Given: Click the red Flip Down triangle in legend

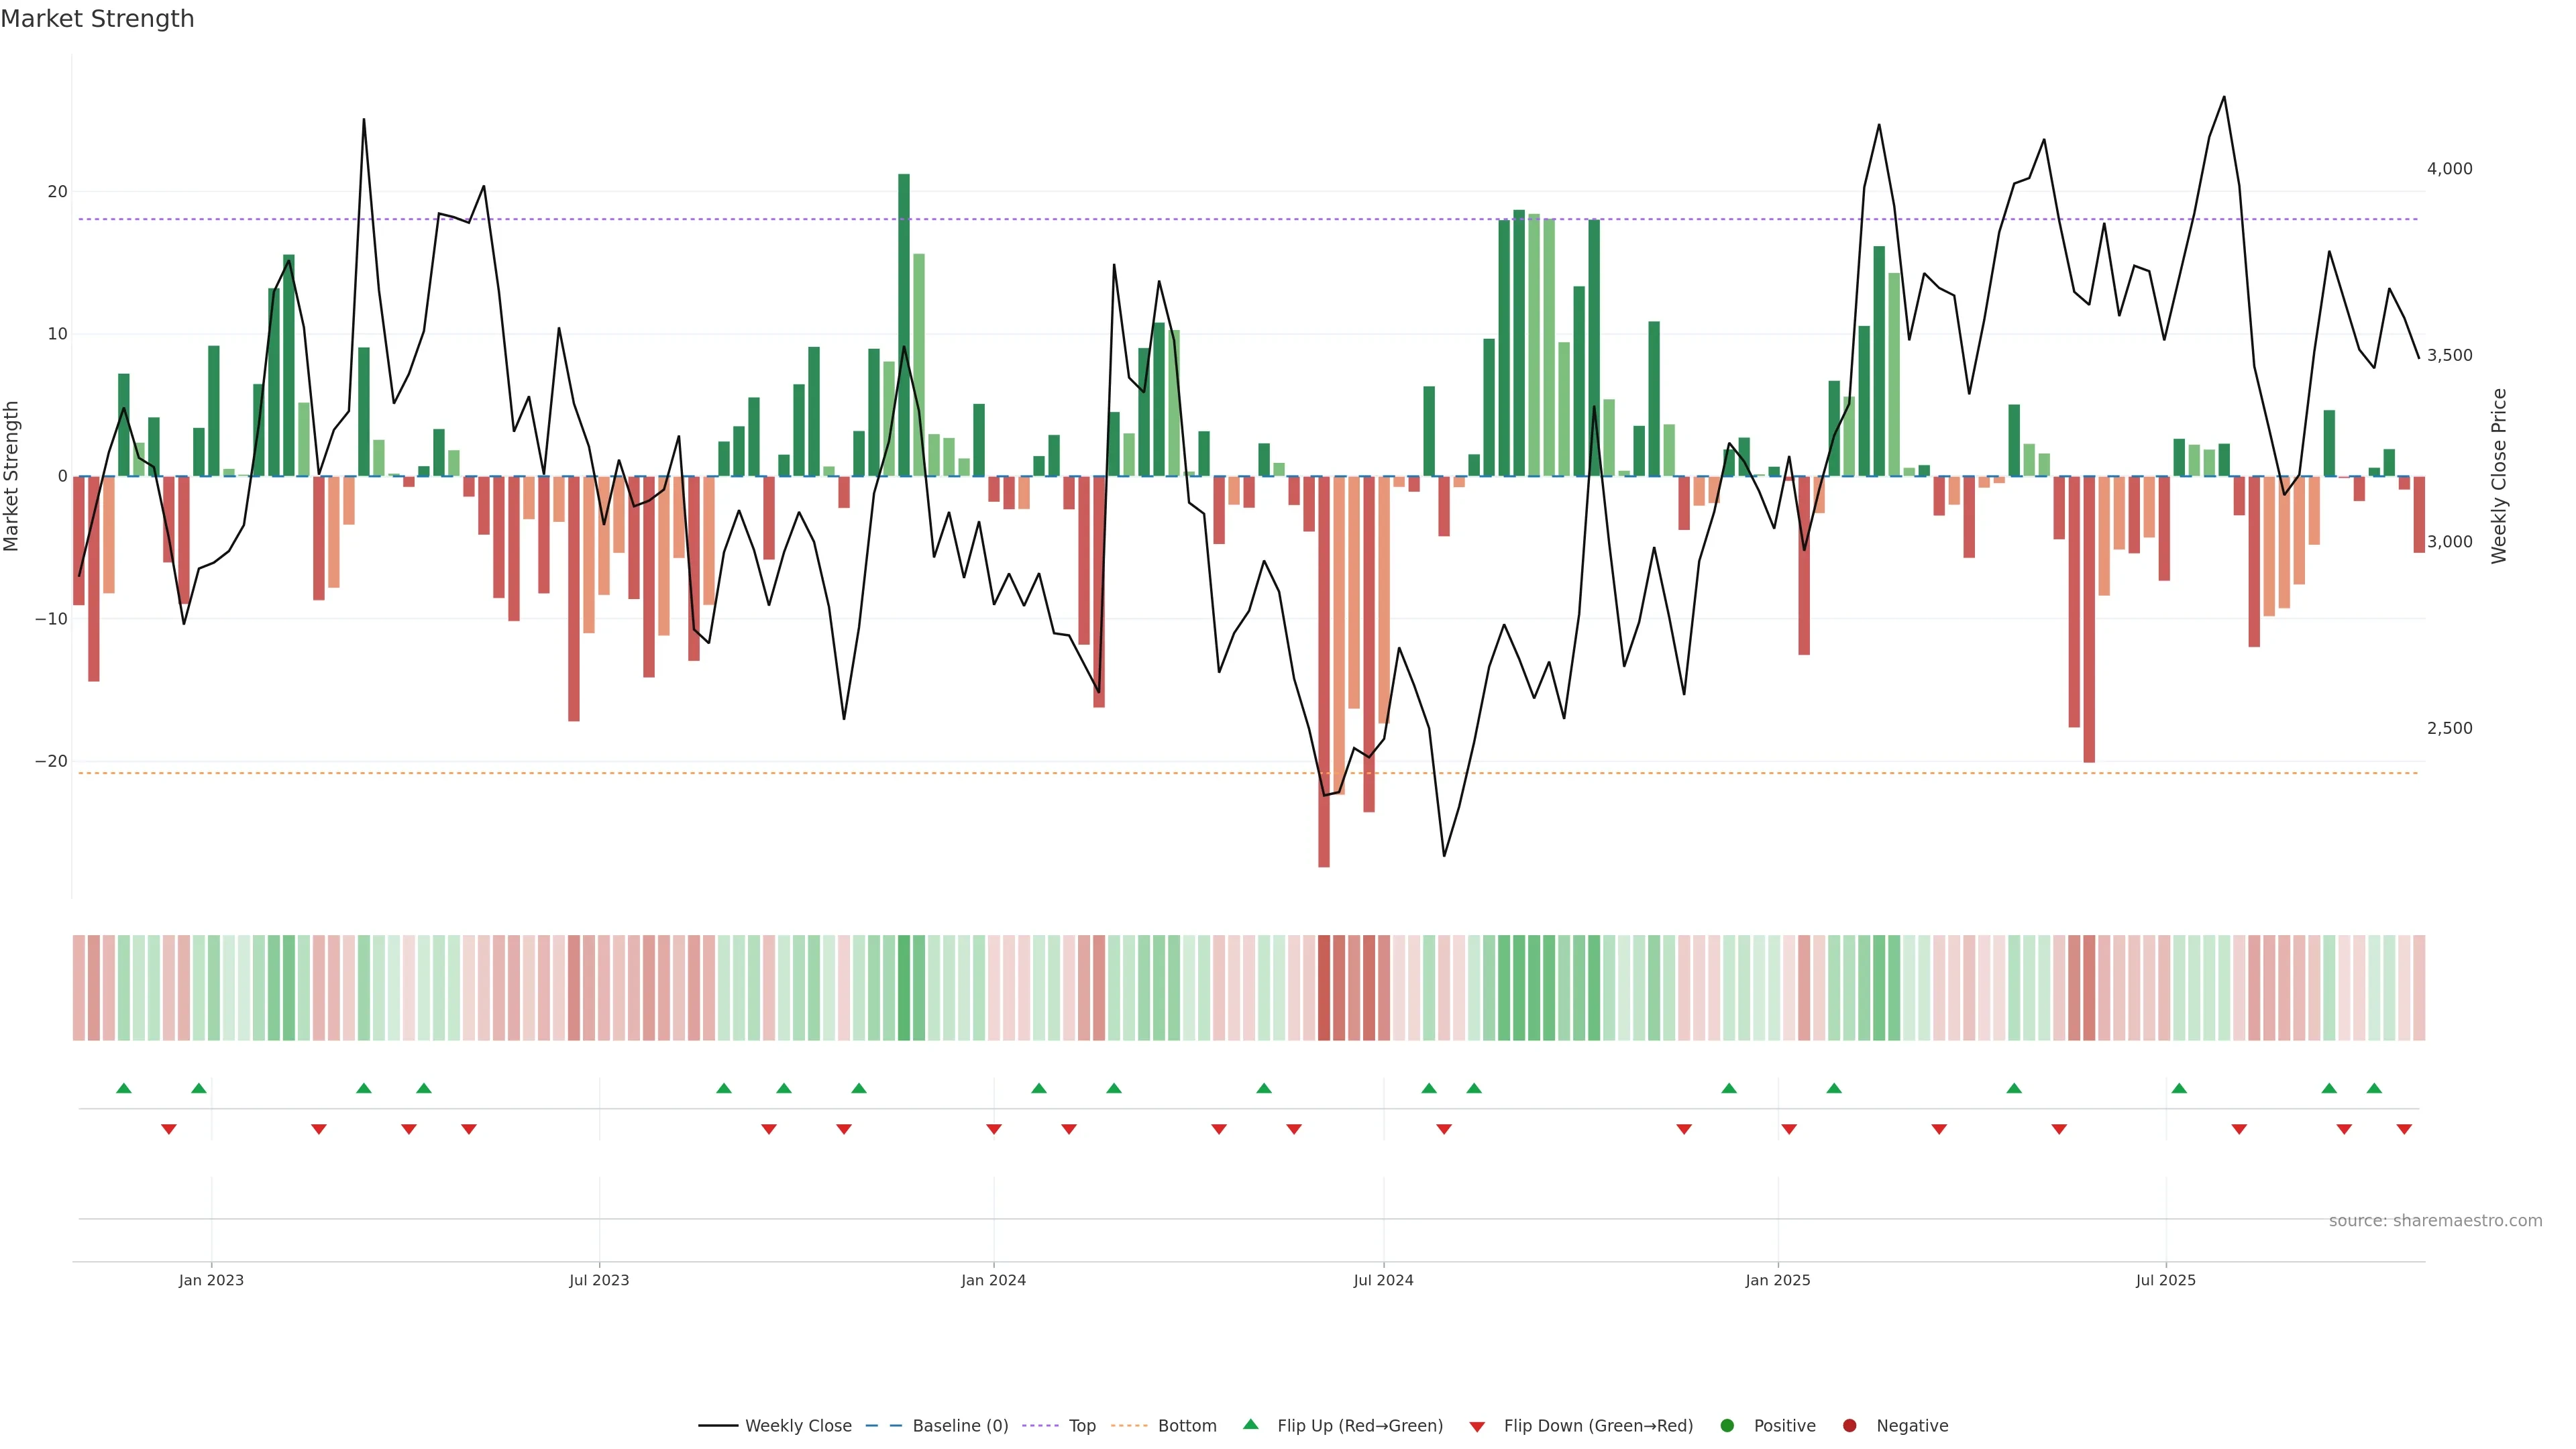Looking at the screenshot, I should (1477, 1427).
